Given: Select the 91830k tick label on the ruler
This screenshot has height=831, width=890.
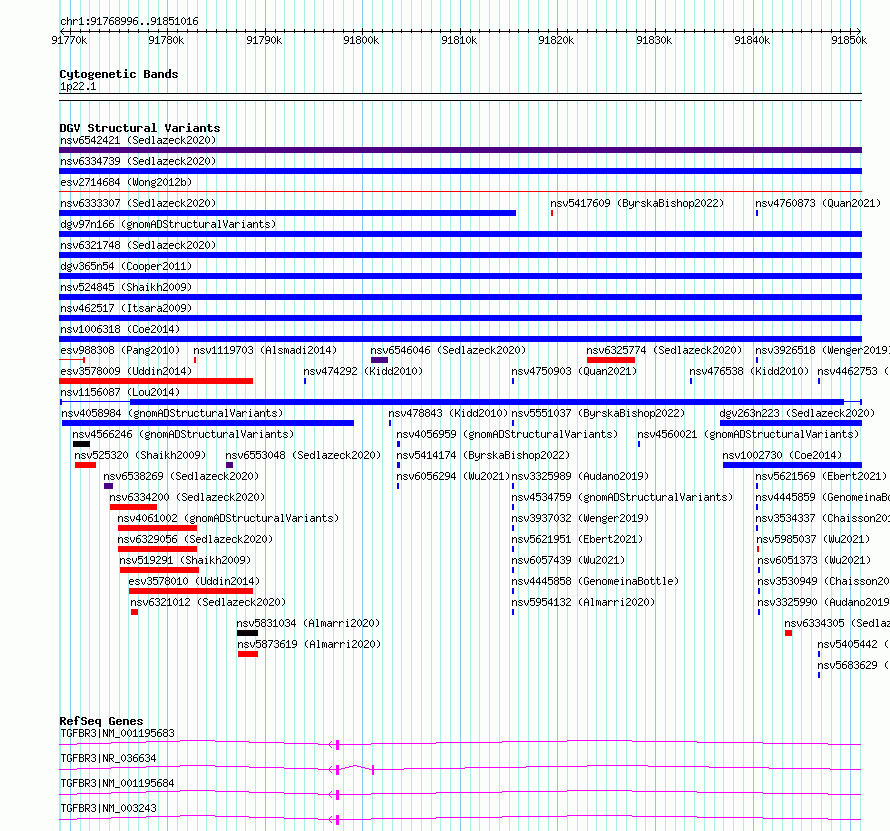Looking at the screenshot, I should point(654,40).
